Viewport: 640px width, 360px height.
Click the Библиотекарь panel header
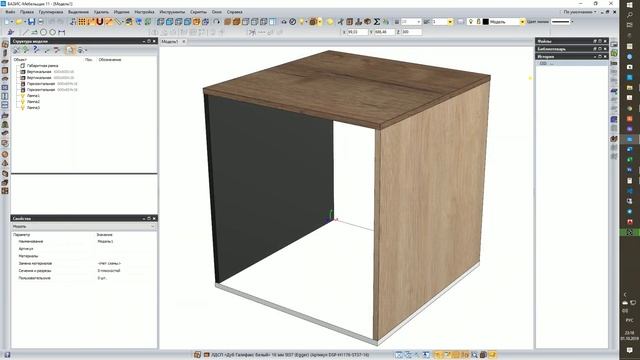click(x=571, y=49)
